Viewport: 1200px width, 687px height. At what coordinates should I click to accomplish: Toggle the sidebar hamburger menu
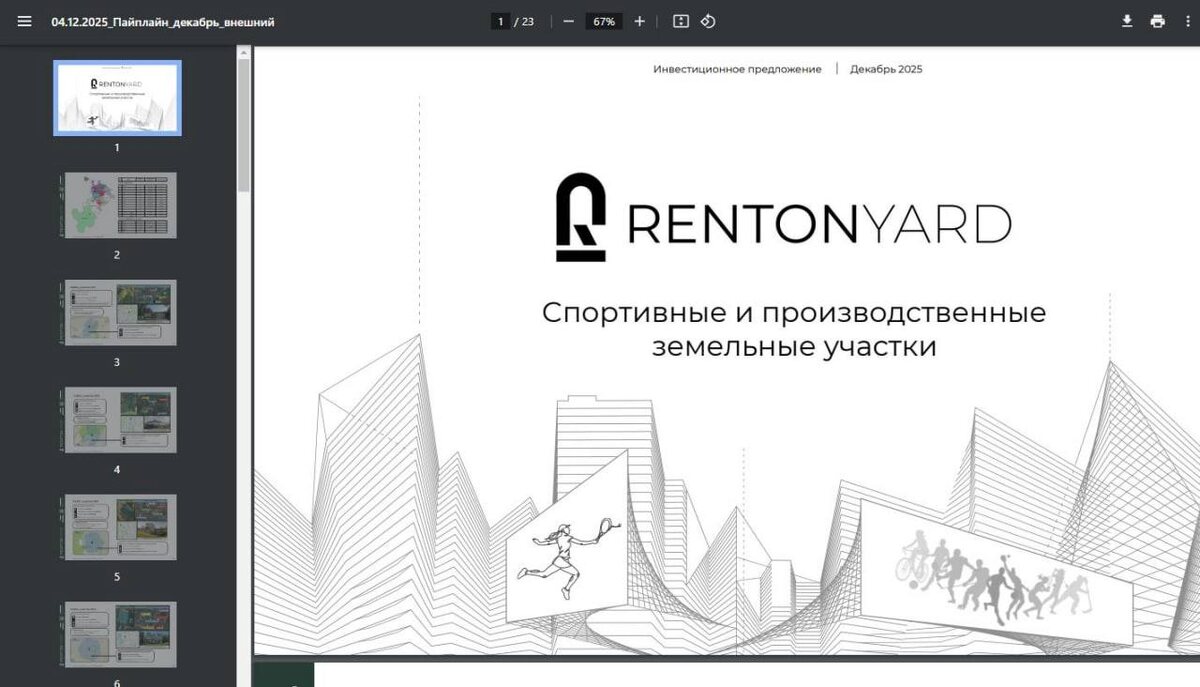coord(24,21)
